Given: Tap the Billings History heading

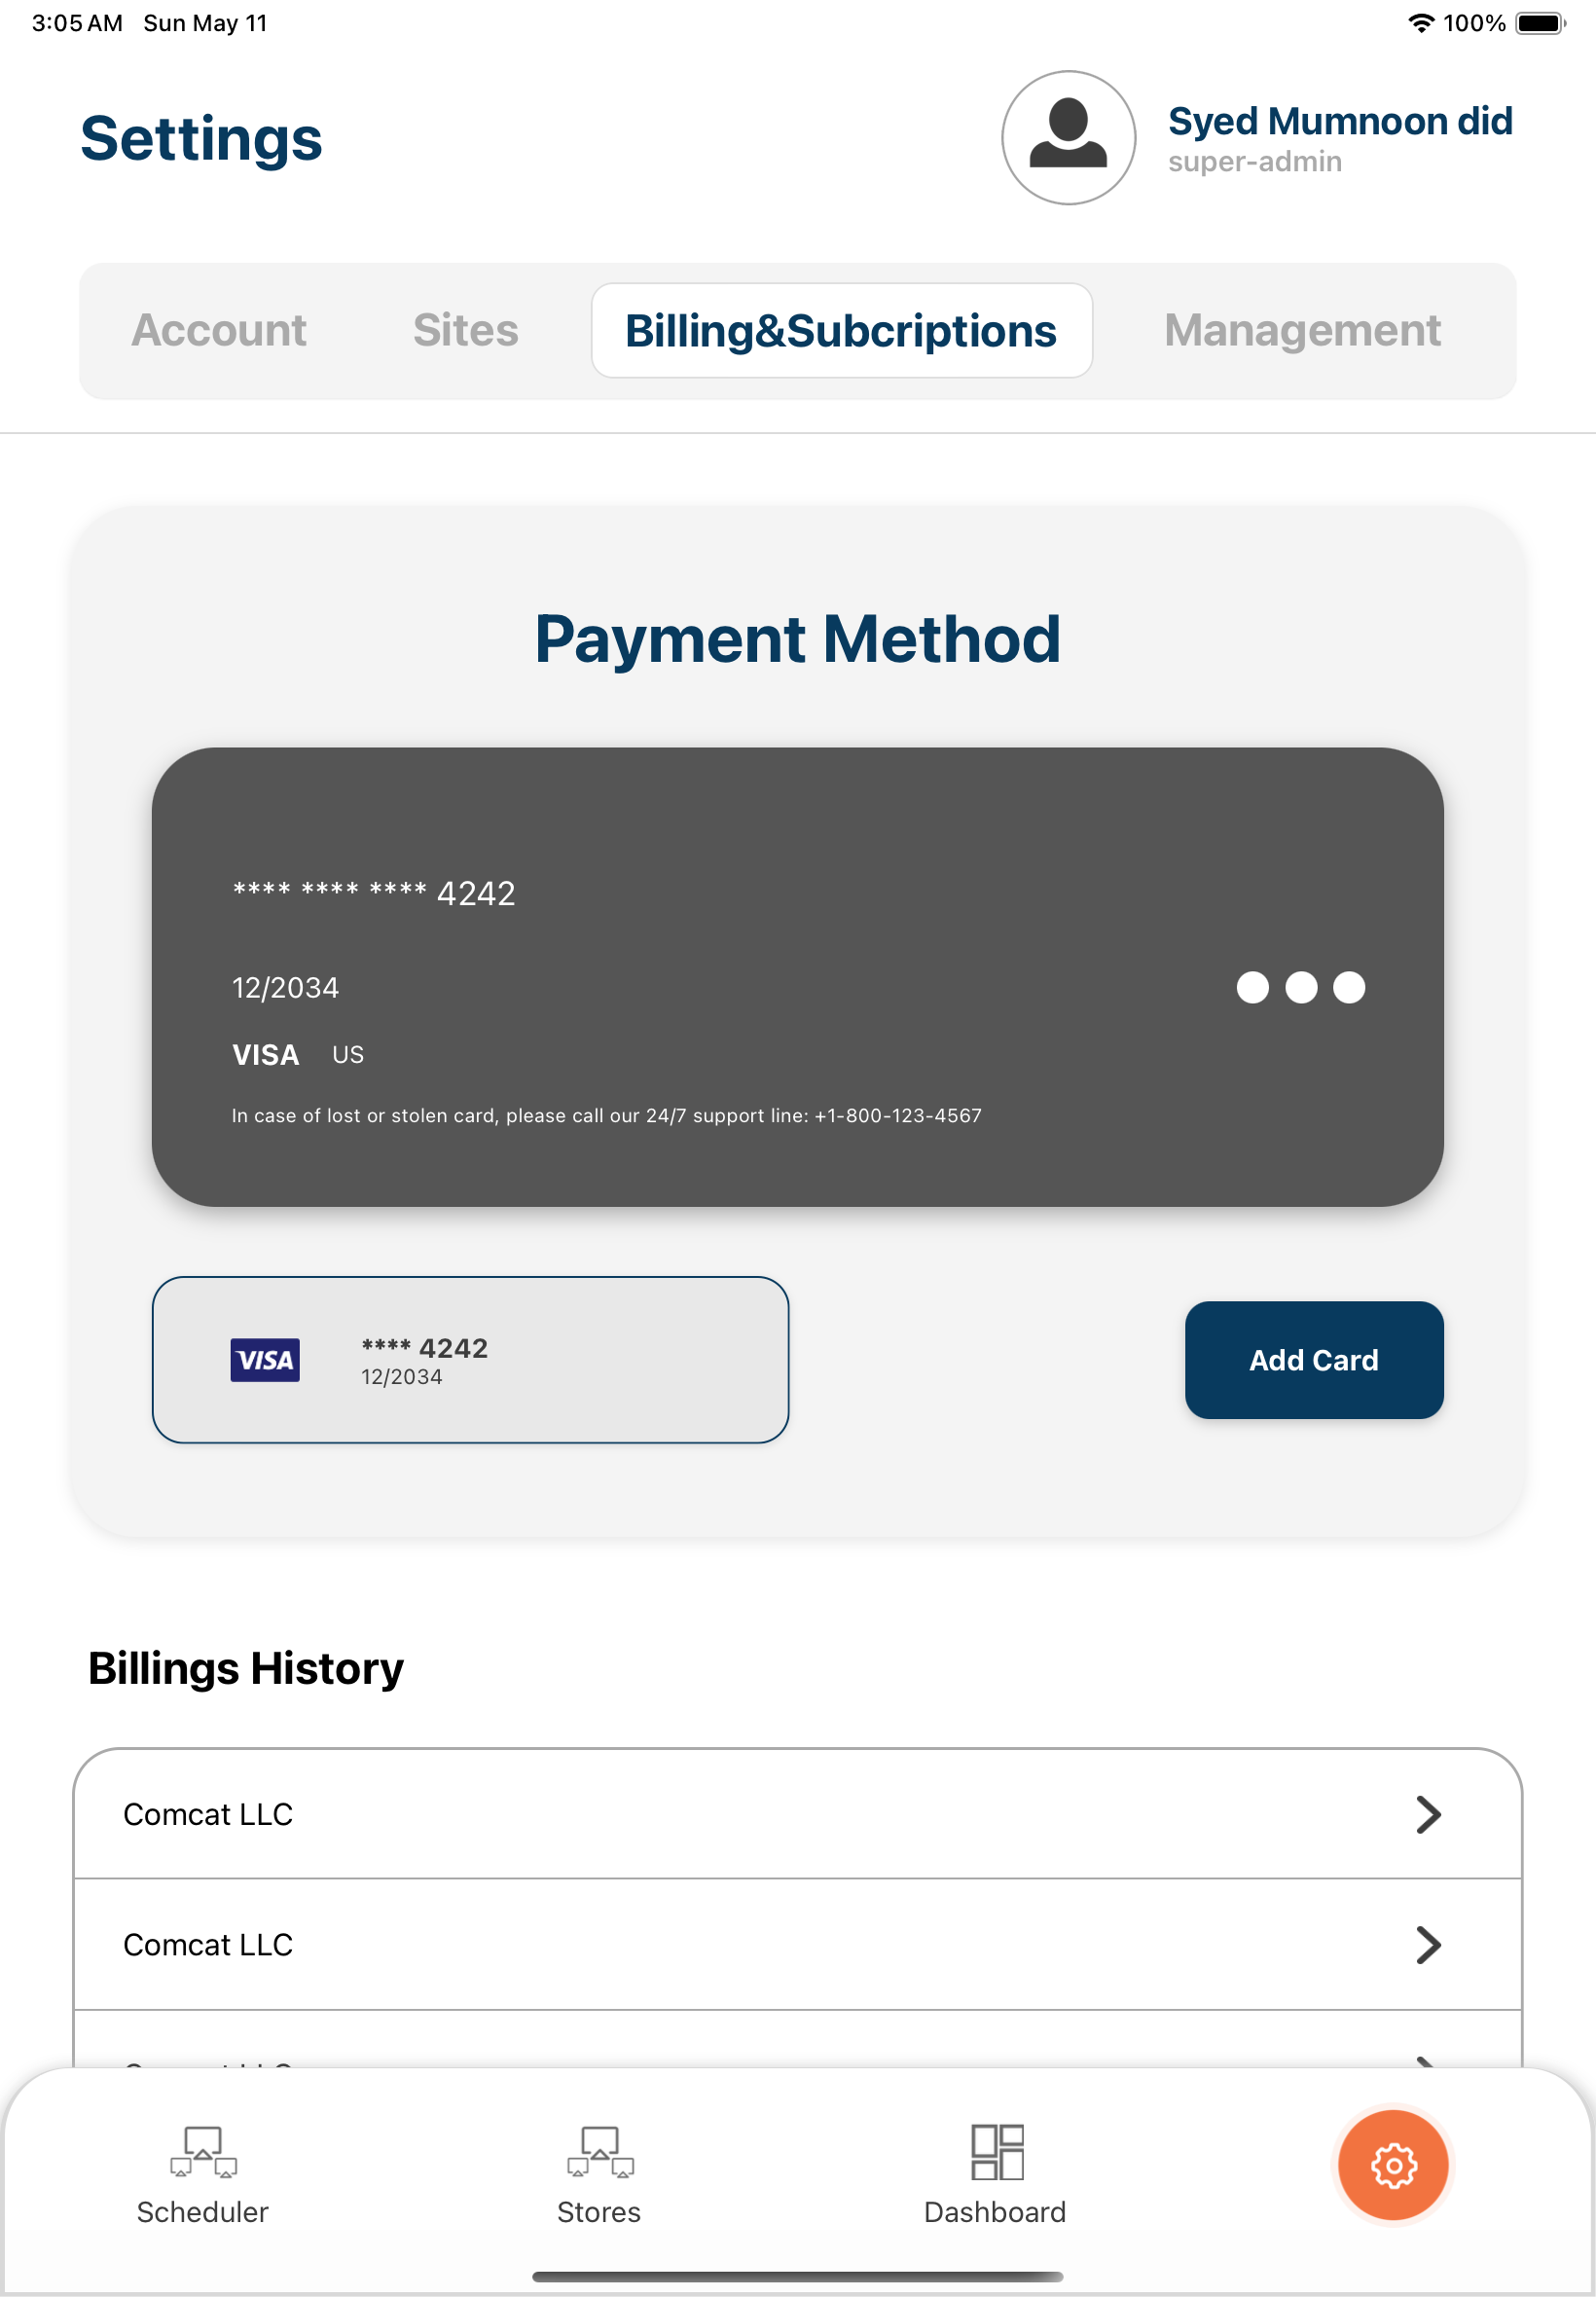Looking at the screenshot, I should 246,1668.
